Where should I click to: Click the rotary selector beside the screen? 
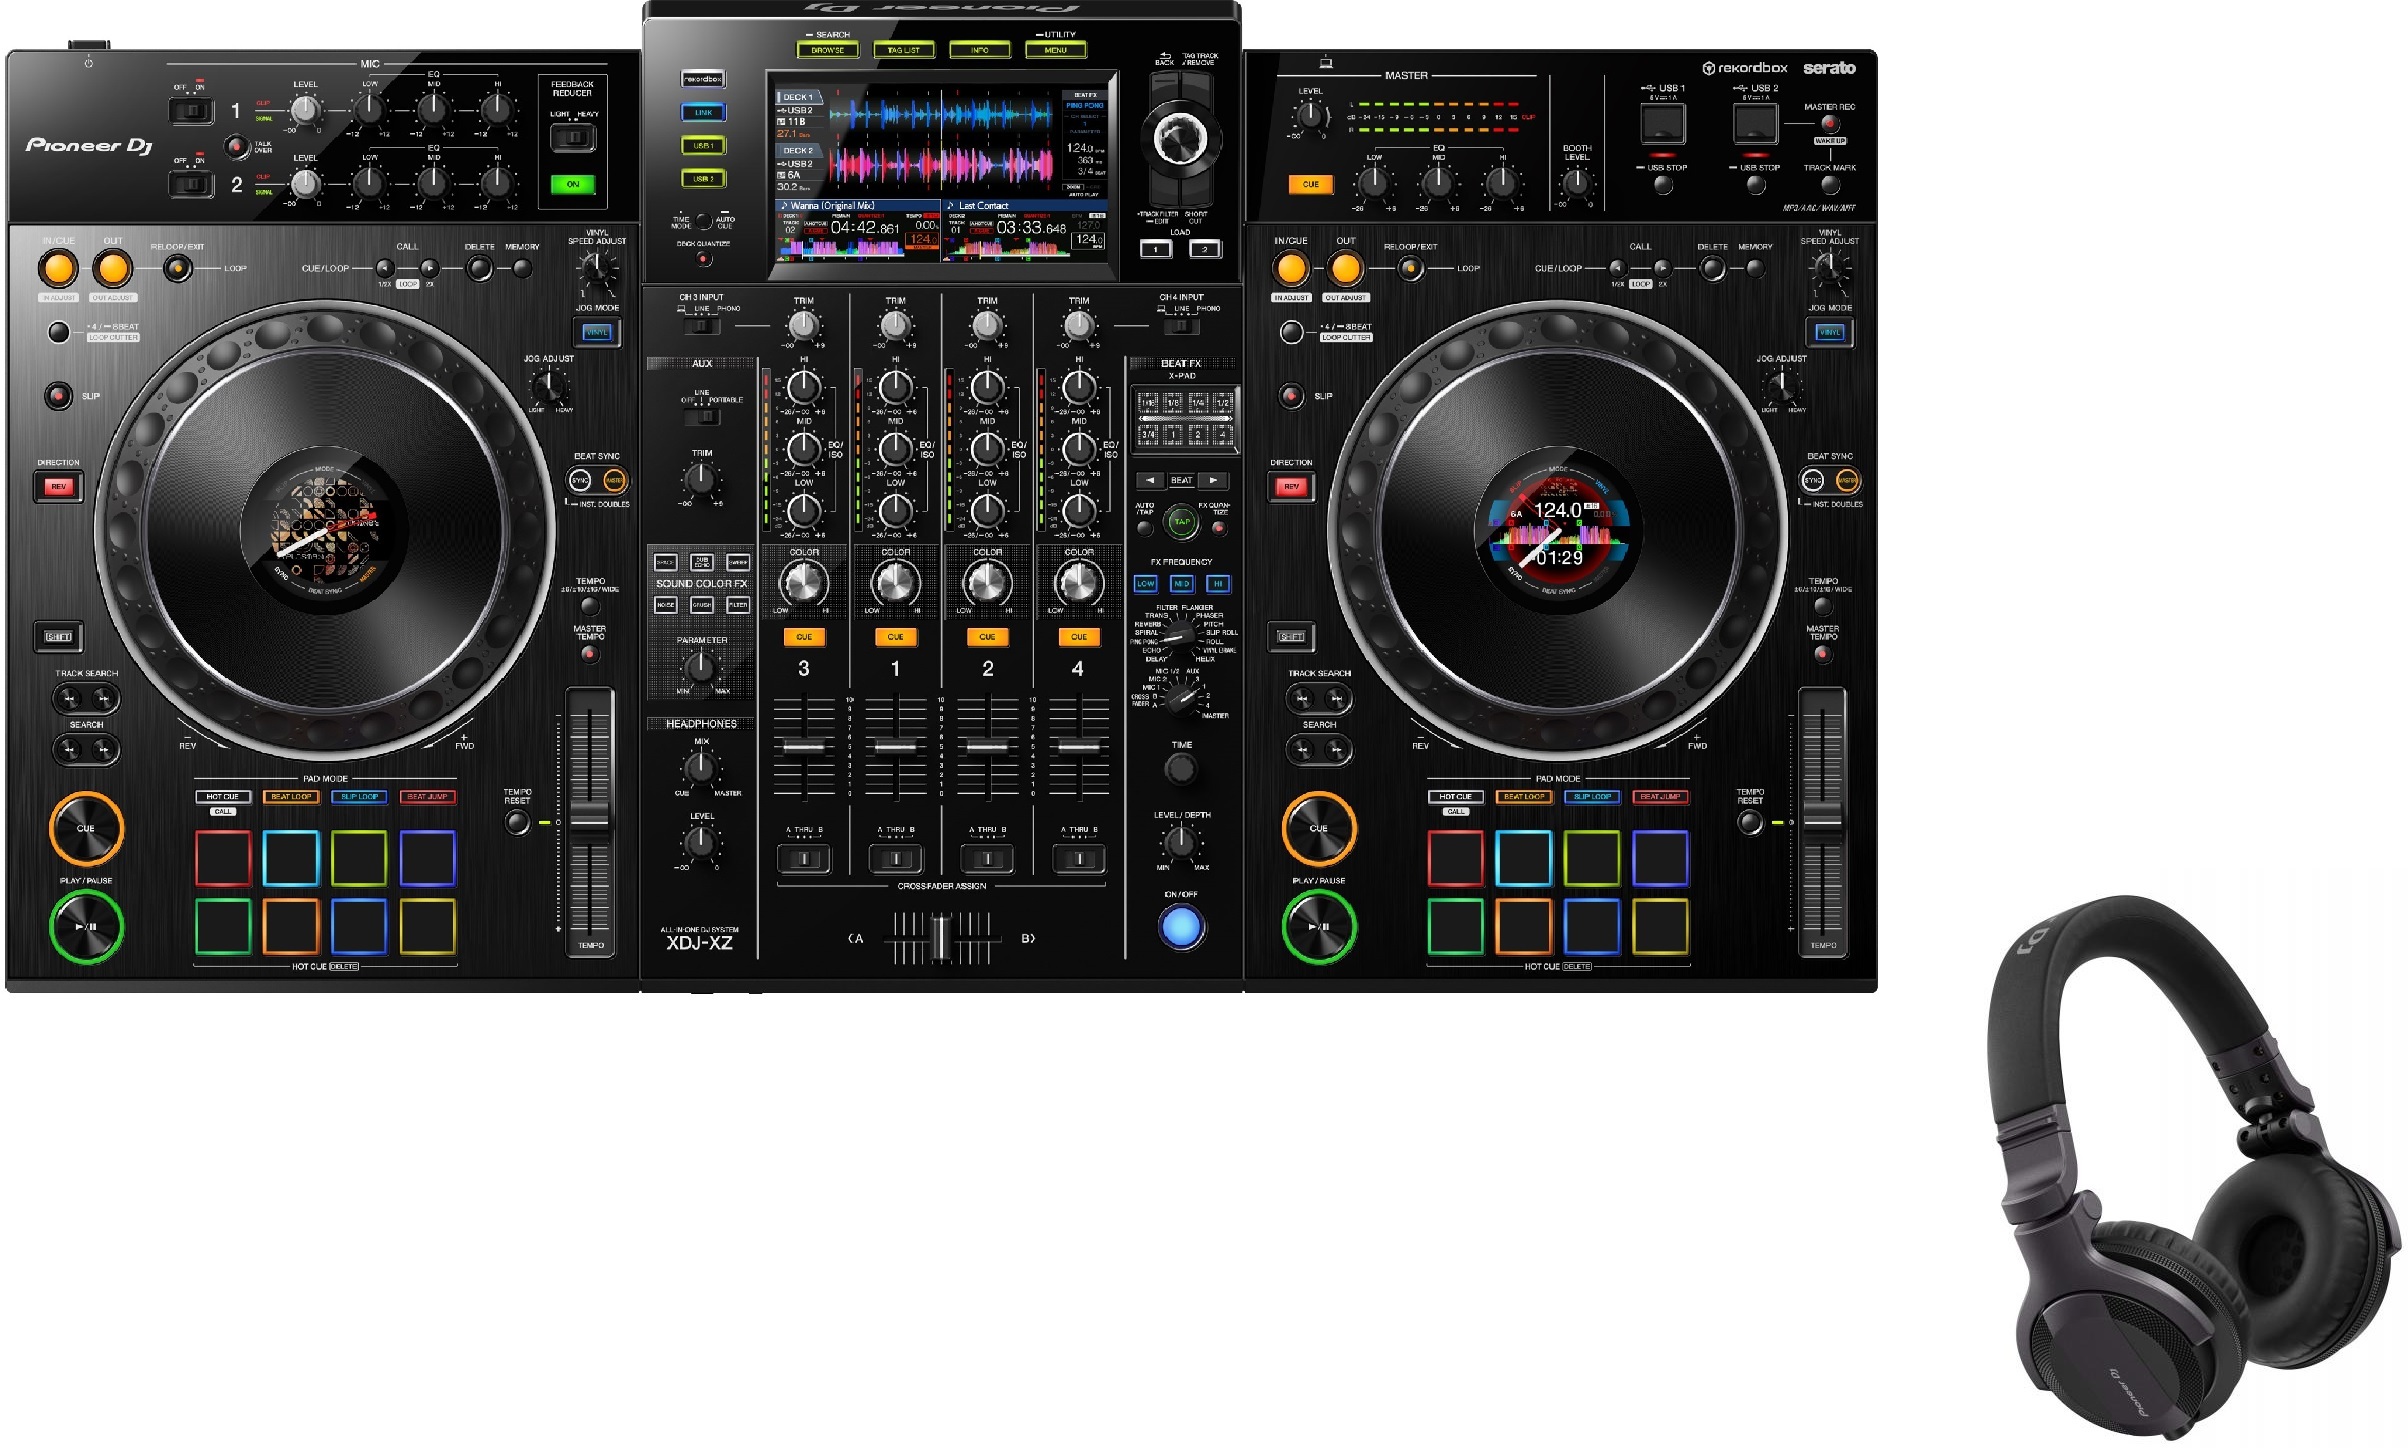point(1181,138)
